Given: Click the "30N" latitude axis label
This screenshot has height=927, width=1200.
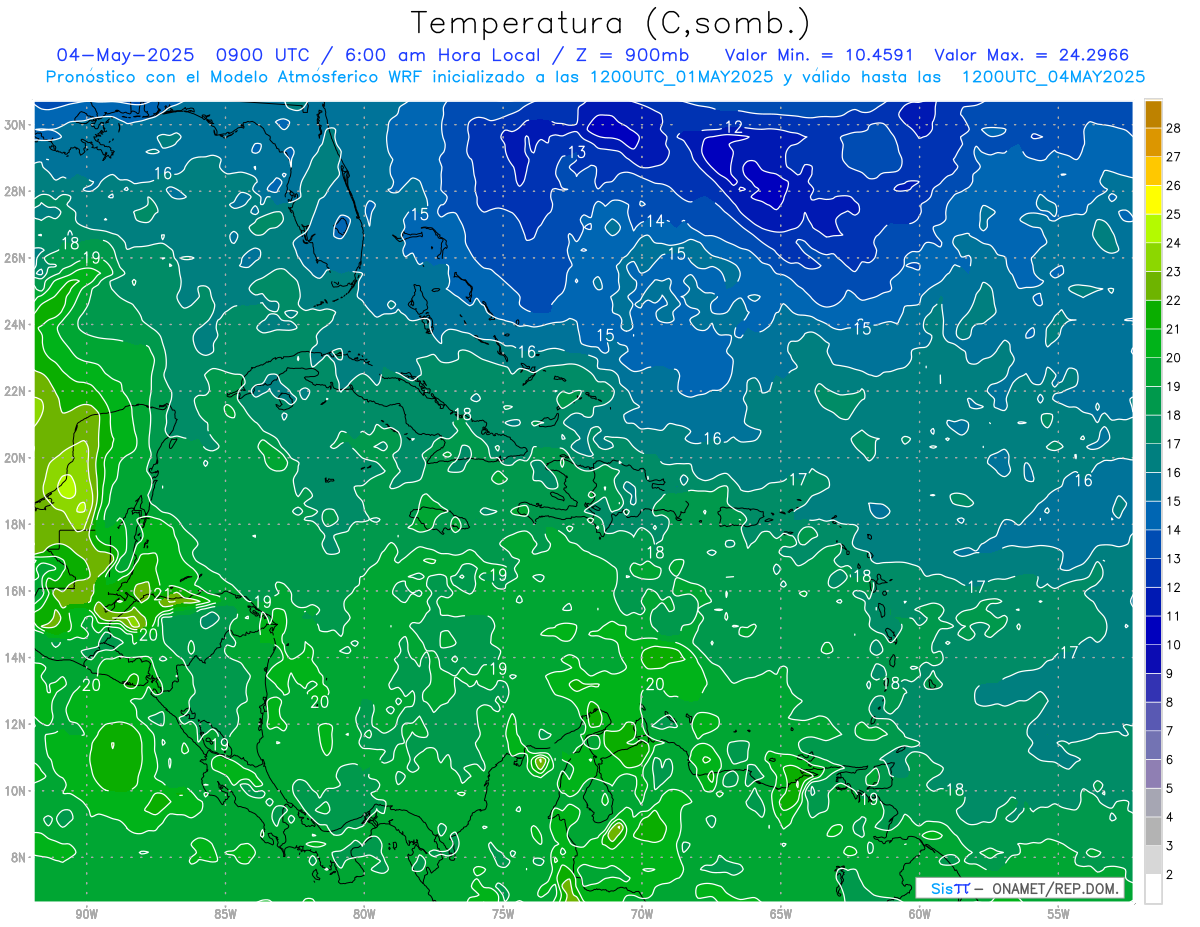Looking at the screenshot, I should click(x=17, y=125).
